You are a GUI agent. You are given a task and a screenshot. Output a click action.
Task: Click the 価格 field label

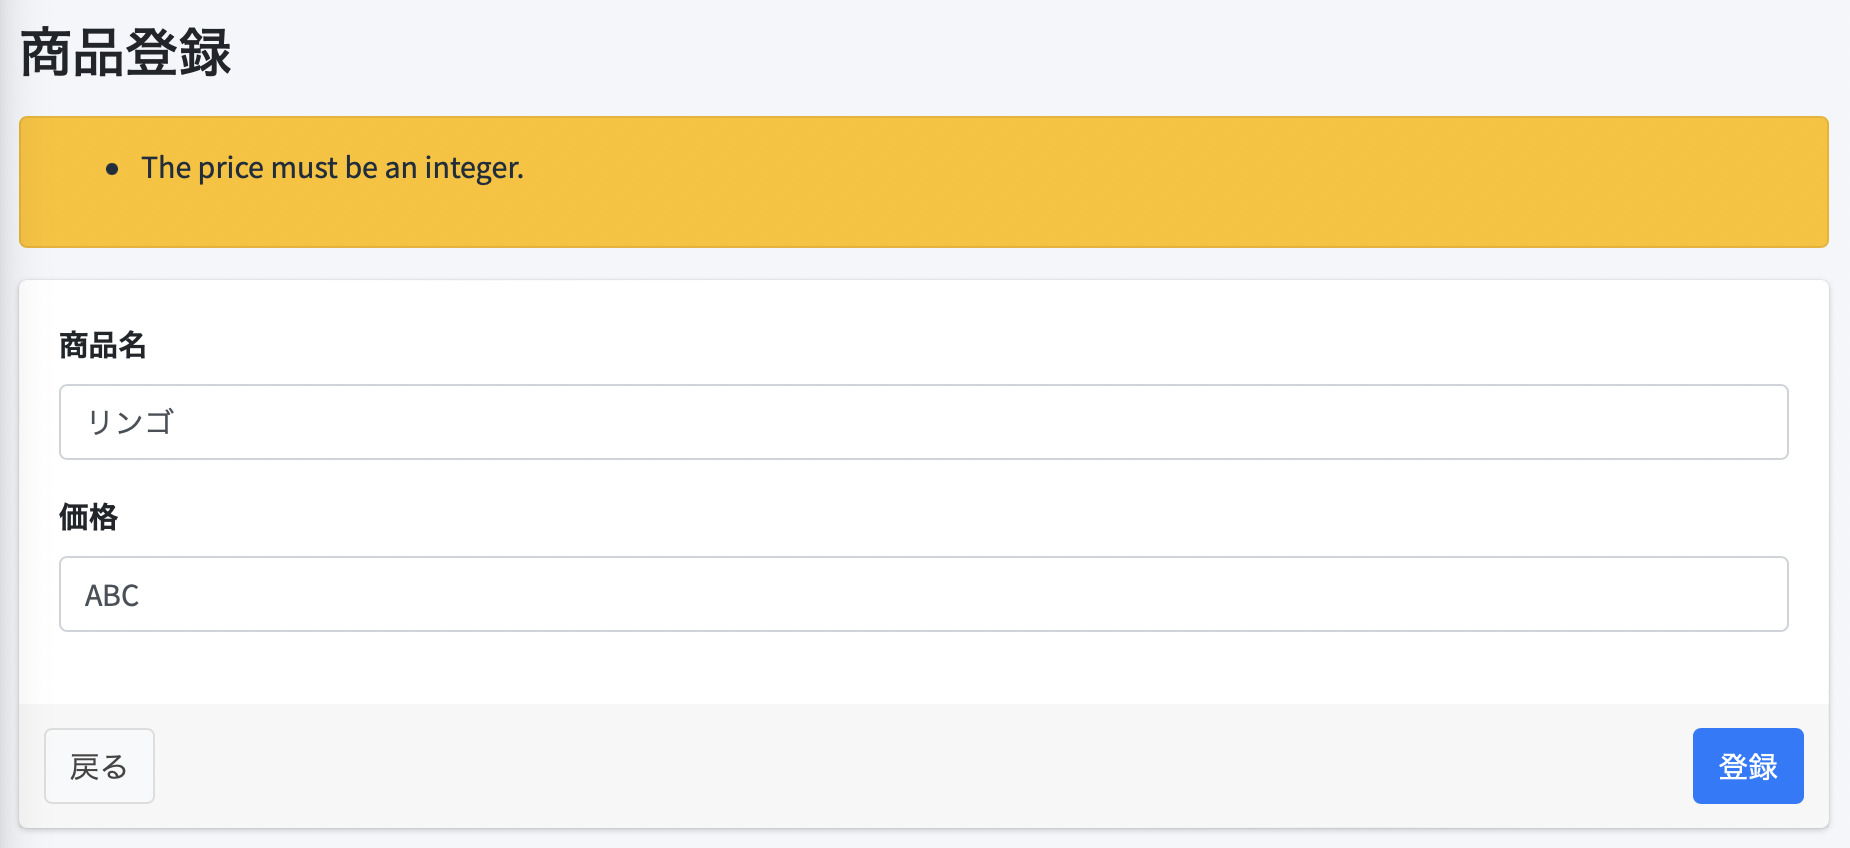[88, 517]
